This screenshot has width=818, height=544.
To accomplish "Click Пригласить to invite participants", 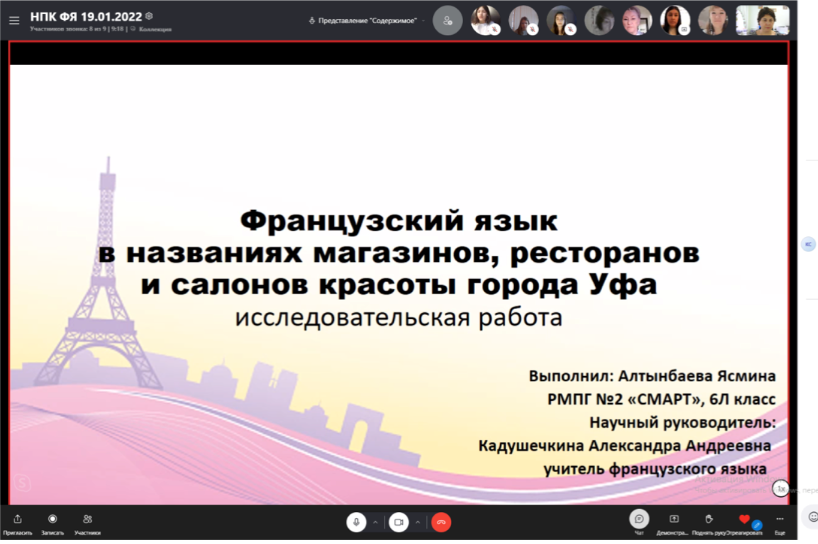I will tap(17, 523).
